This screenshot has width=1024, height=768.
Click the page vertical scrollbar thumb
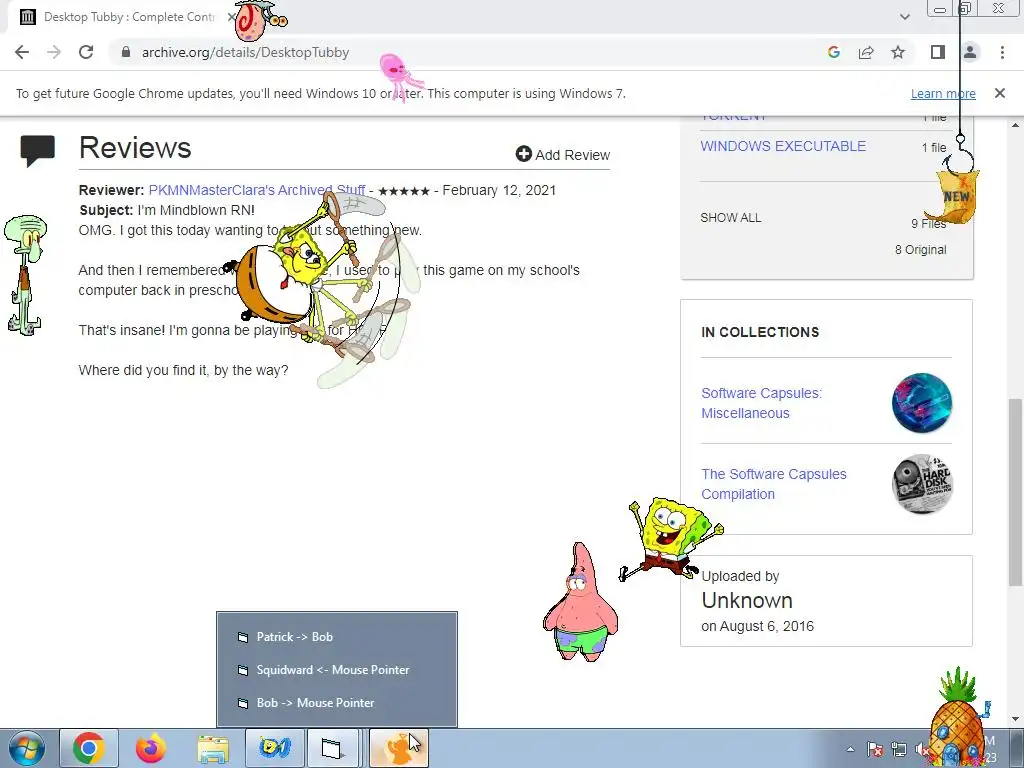click(x=1015, y=493)
